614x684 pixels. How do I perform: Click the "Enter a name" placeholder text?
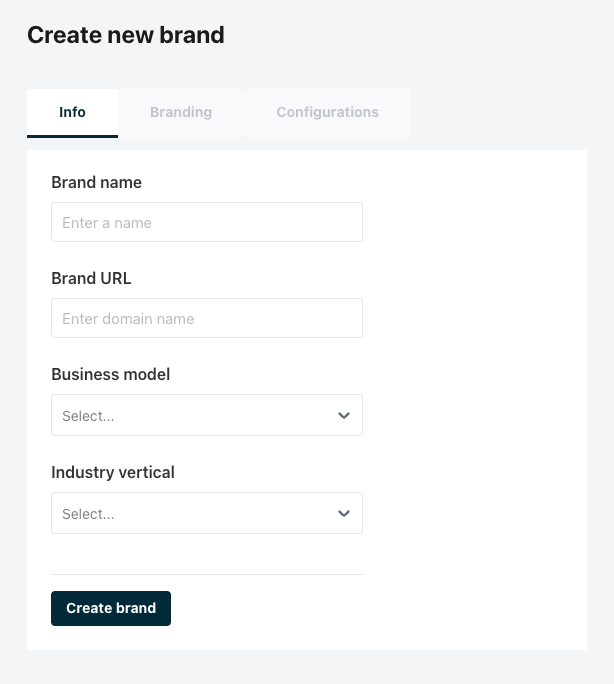tap(107, 223)
